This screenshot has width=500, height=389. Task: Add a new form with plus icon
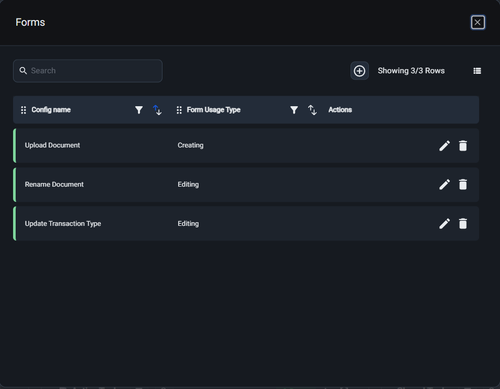pos(359,71)
